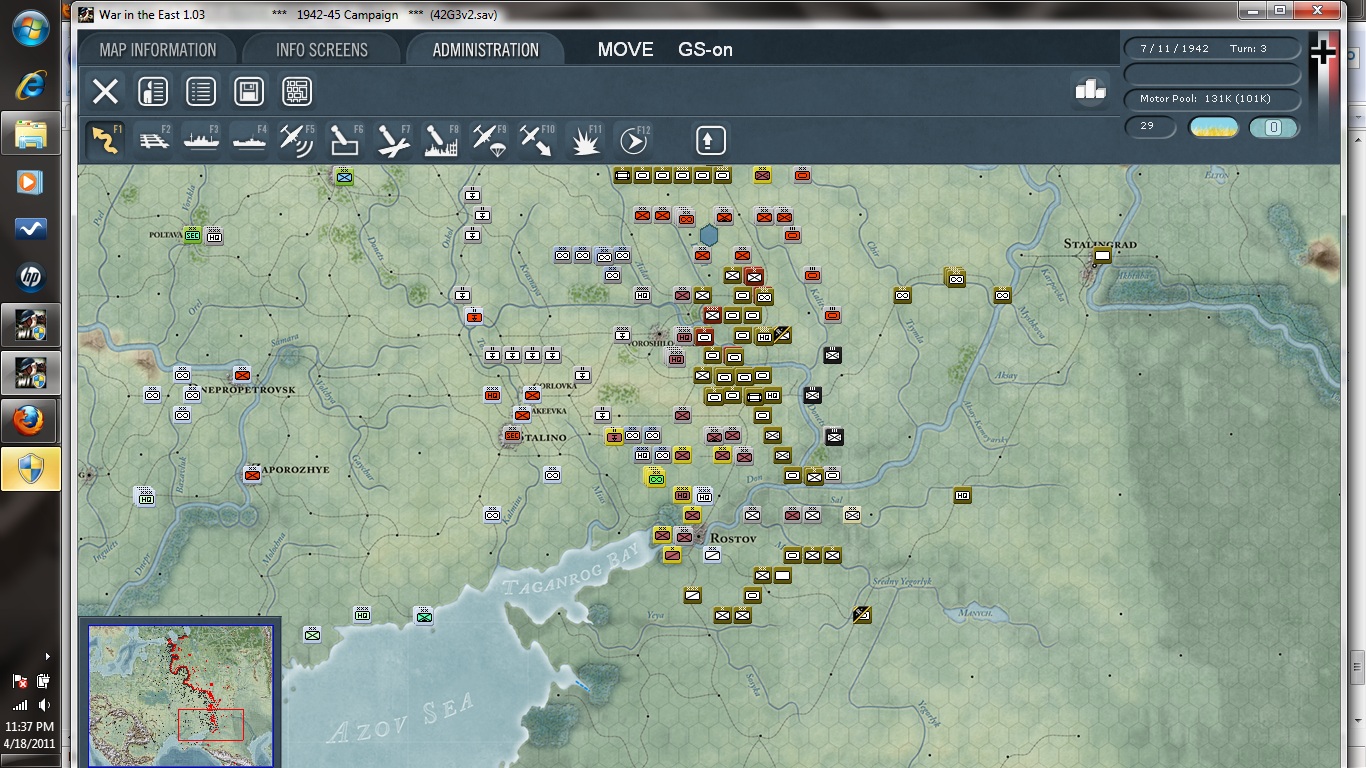Open the list screen icon
The height and width of the screenshot is (768, 1366).
tap(201, 92)
